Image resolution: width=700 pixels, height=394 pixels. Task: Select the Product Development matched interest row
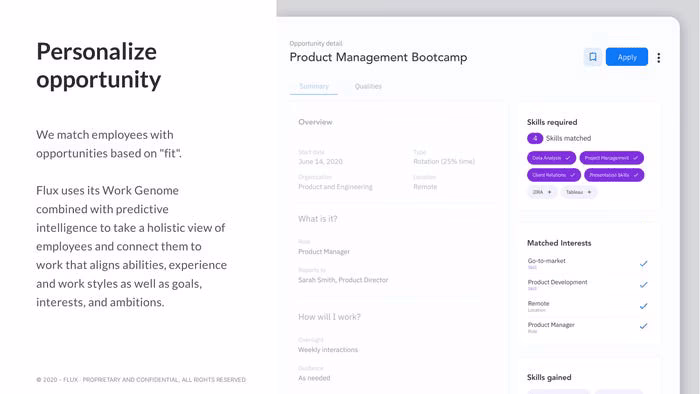pyautogui.click(x=588, y=285)
